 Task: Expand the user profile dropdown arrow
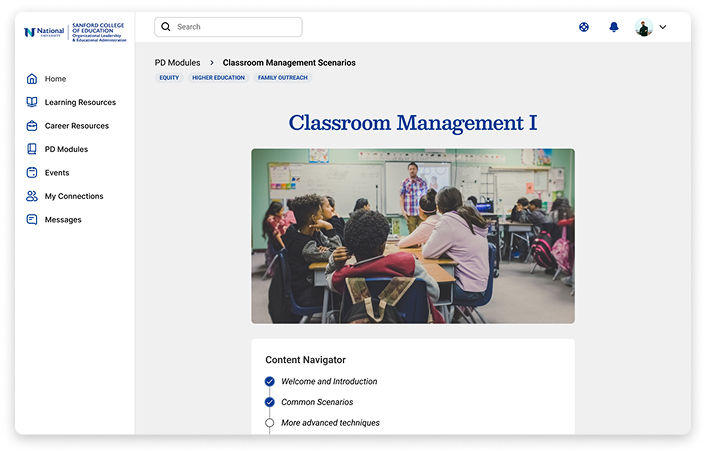663,27
